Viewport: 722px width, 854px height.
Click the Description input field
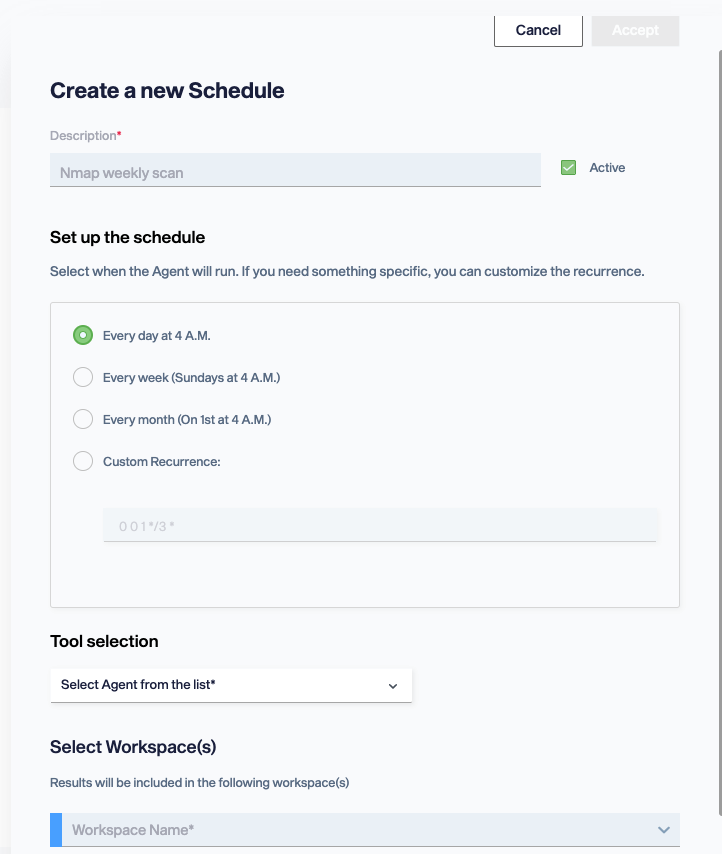click(x=295, y=170)
